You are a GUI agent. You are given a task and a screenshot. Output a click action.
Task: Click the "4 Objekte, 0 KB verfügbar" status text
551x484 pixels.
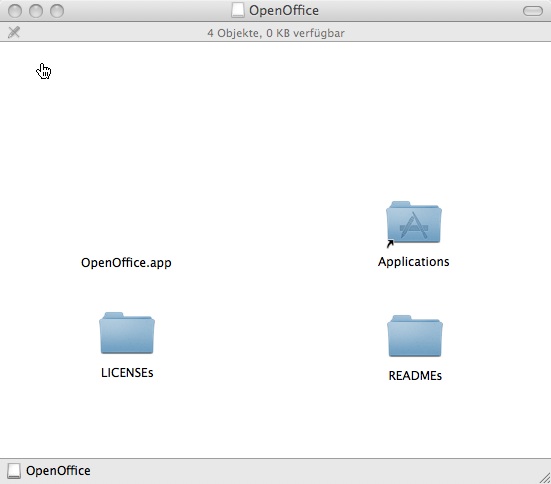[x=276, y=33]
